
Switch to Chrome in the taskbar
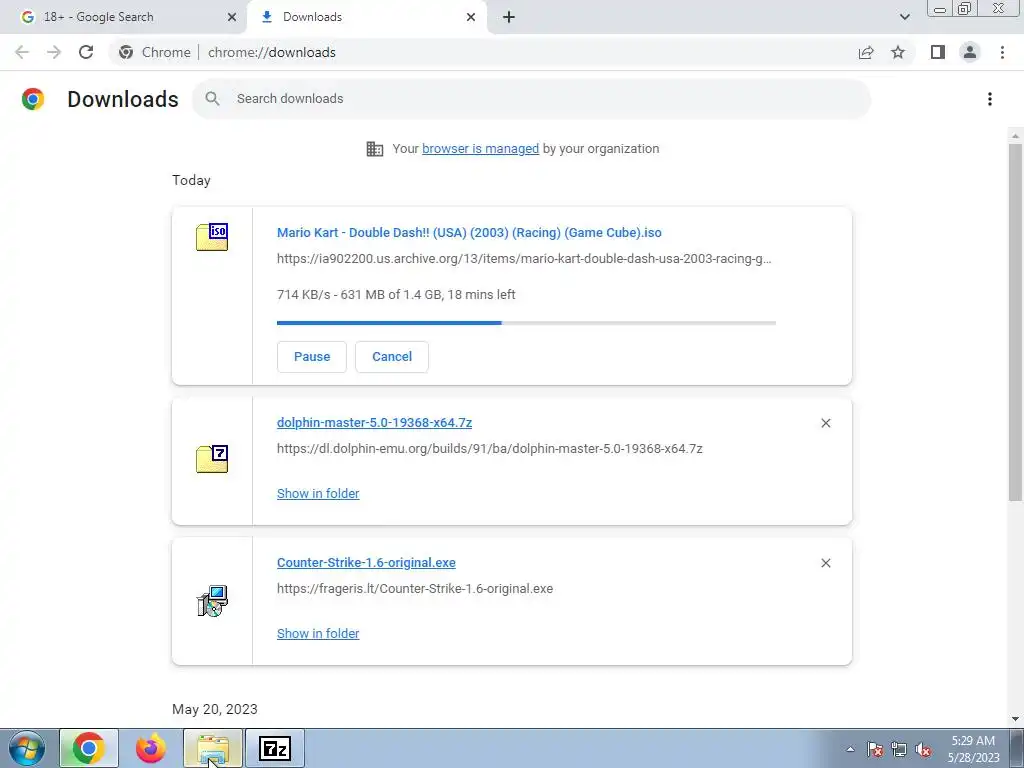pos(89,748)
